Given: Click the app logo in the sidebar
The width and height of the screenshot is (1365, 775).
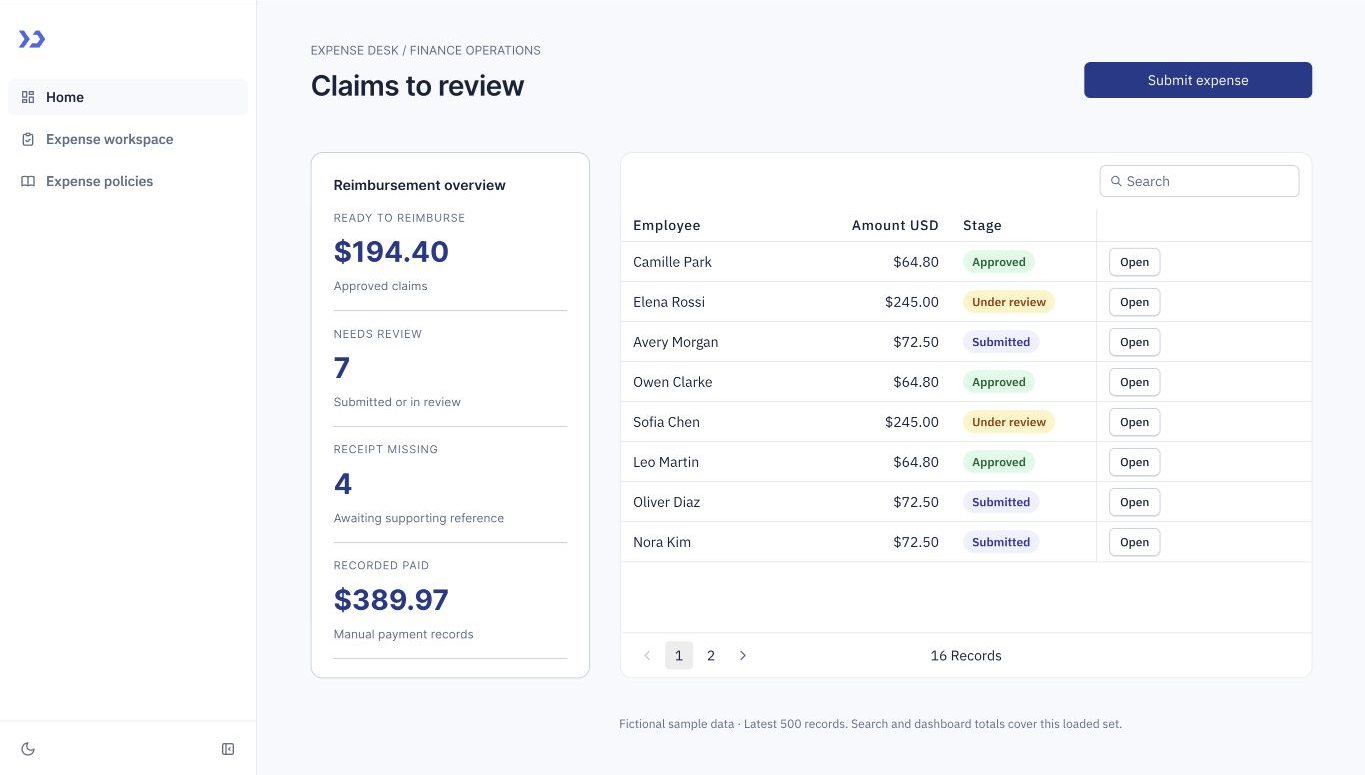Looking at the screenshot, I should click(32, 39).
